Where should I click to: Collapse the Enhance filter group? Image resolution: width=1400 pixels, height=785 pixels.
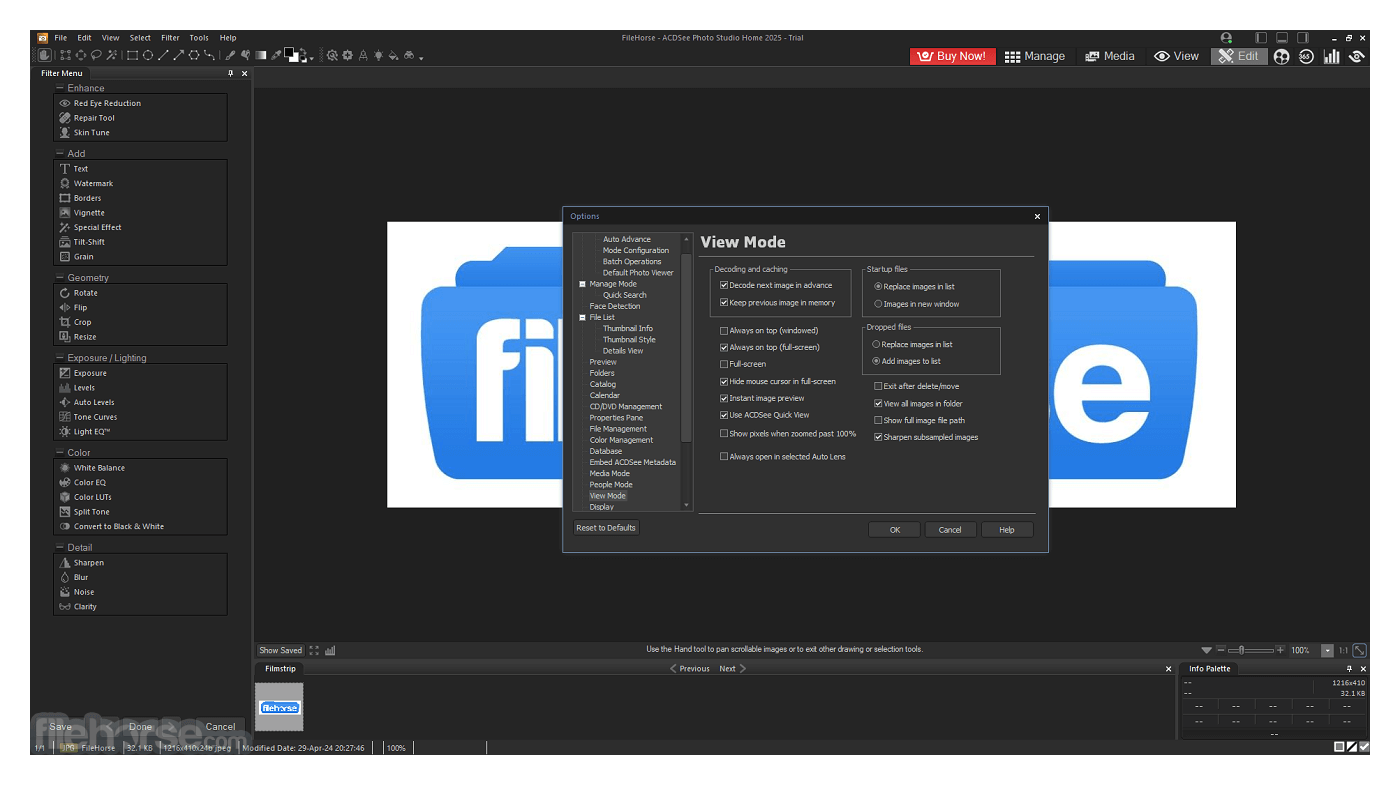[60, 88]
